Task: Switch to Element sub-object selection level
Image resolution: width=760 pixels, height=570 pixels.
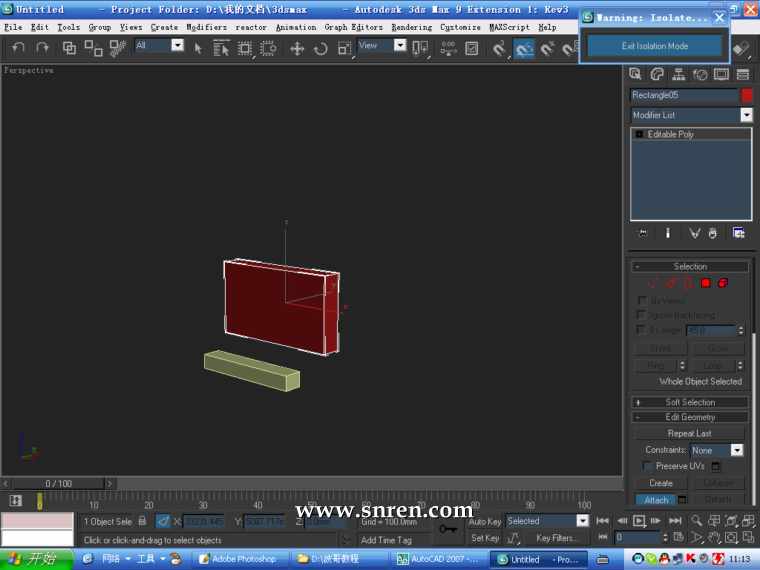Action: [722, 283]
